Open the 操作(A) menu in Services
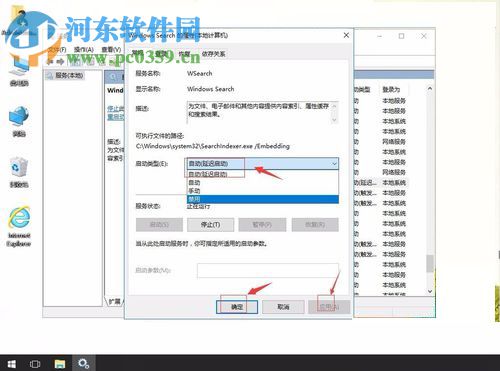The width and height of the screenshot is (500, 371). pos(84,49)
